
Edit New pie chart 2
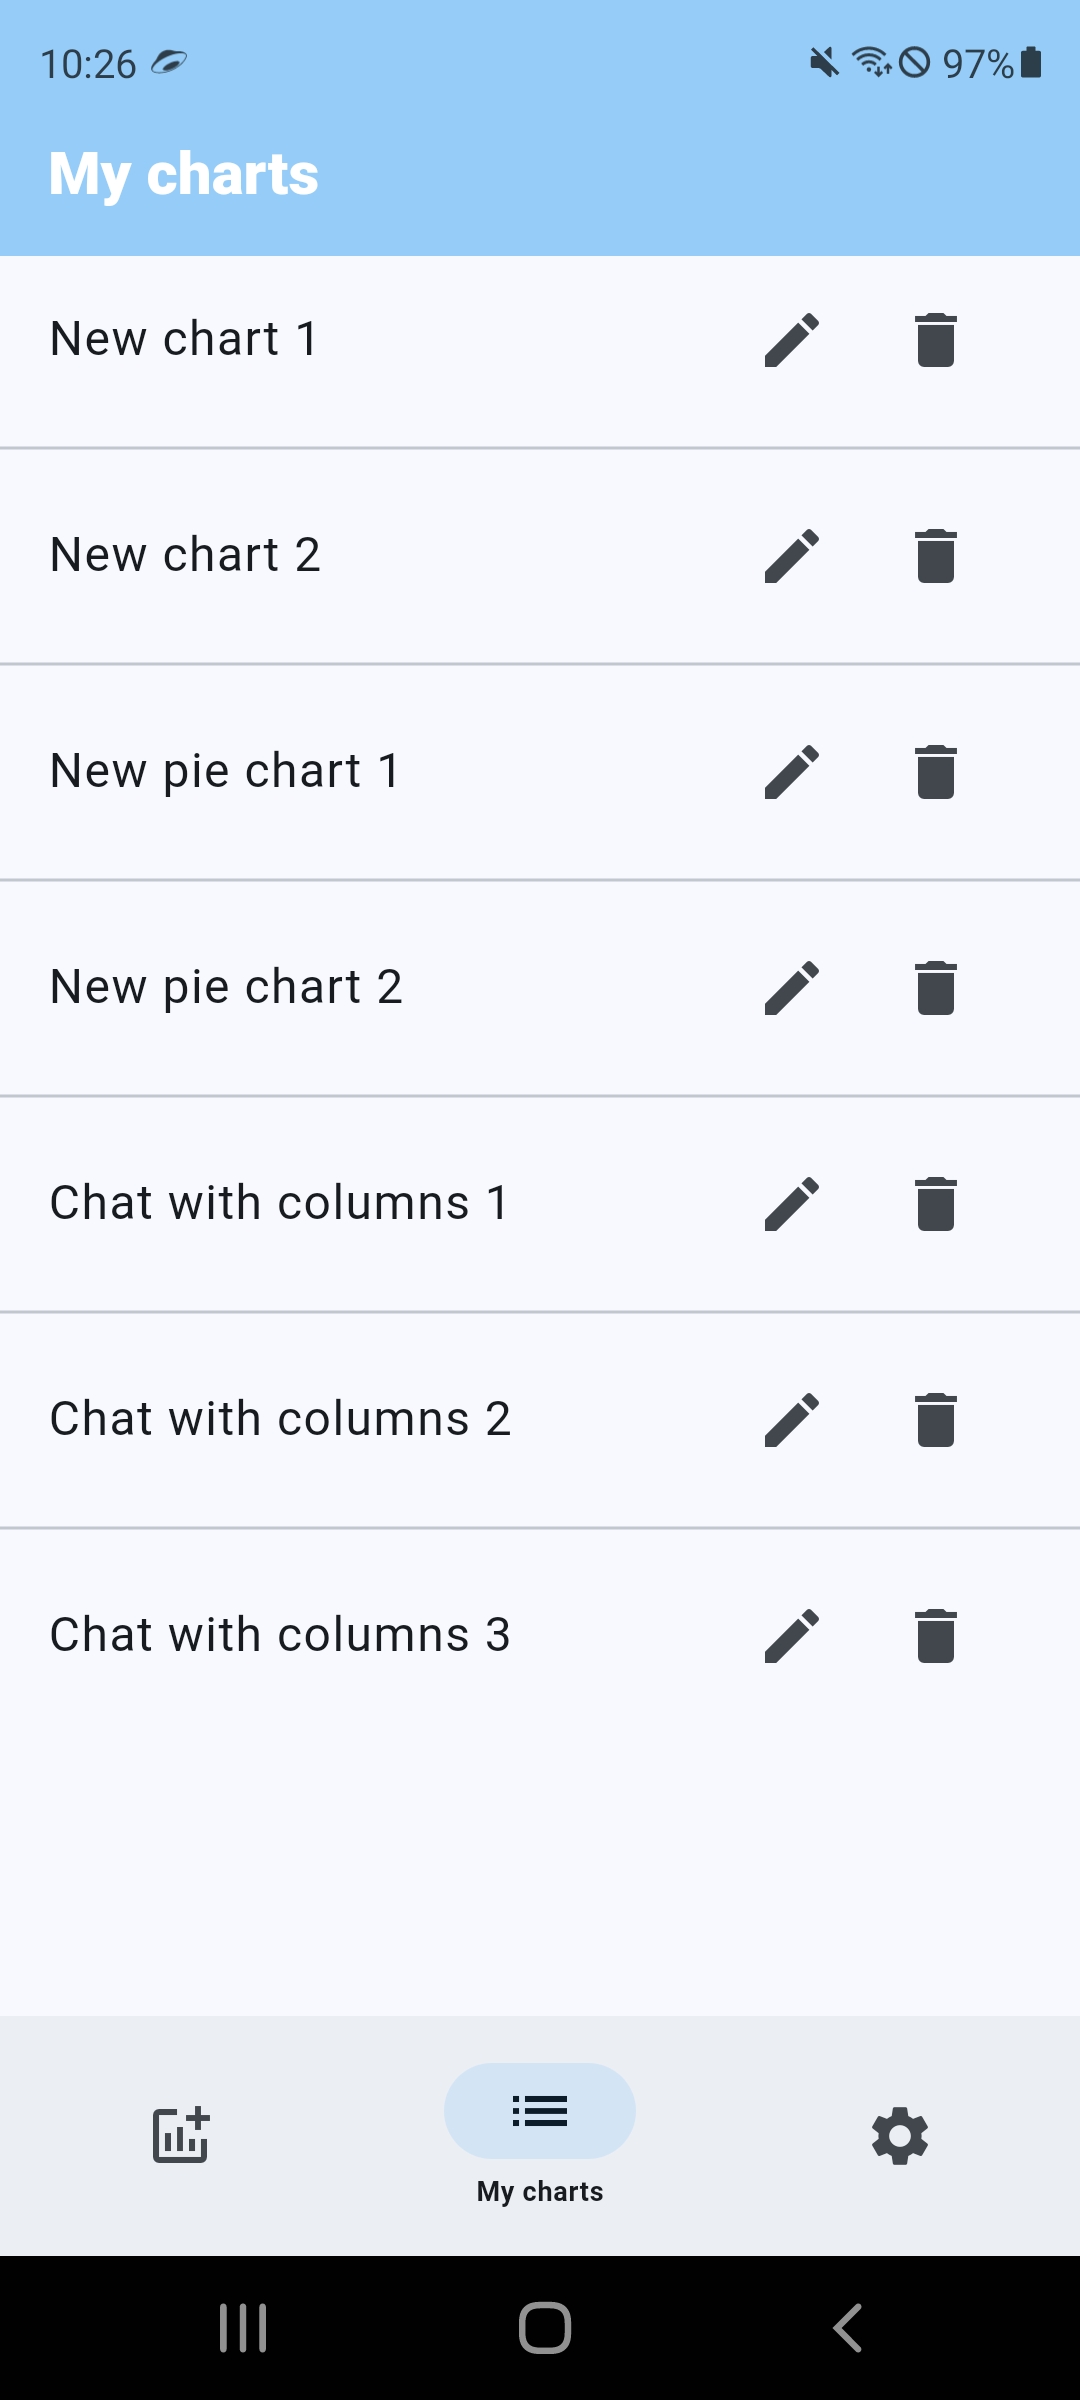[792, 988]
